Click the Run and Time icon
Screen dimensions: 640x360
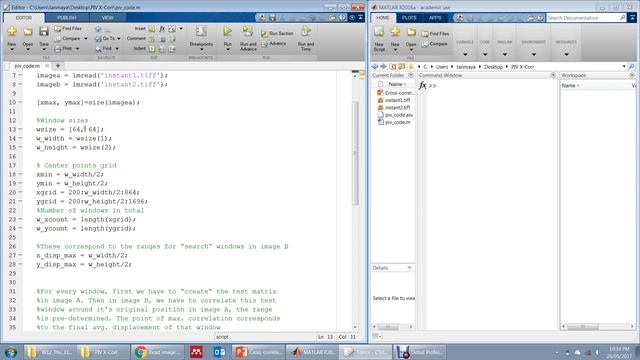[306, 31]
